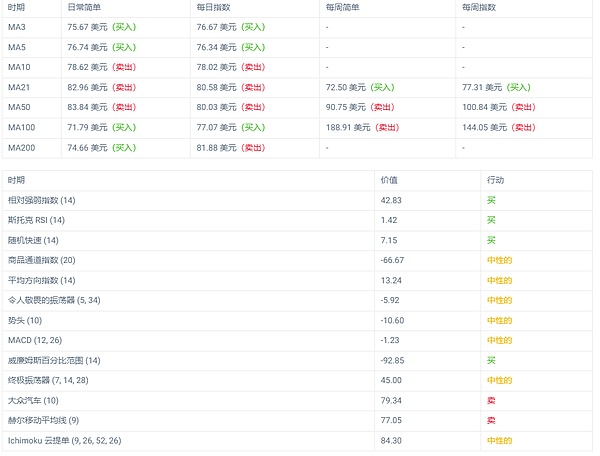Select the MA200 row label
The image size is (600, 456).
tap(21, 148)
